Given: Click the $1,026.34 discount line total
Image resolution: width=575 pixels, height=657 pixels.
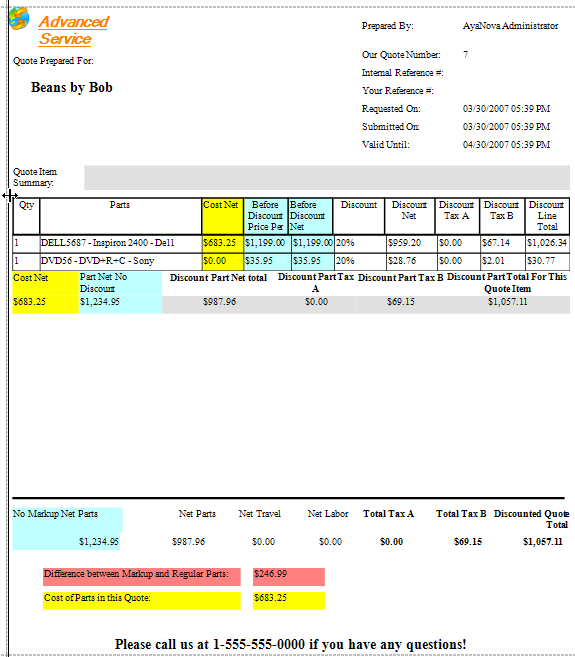Looking at the screenshot, I should [x=547, y=243].
